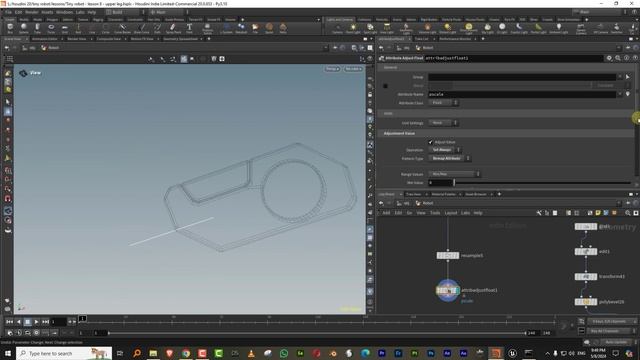The width and height of the screenshot is (640, 360).
Task: Open the Windows menu
Action: point(64,12)
